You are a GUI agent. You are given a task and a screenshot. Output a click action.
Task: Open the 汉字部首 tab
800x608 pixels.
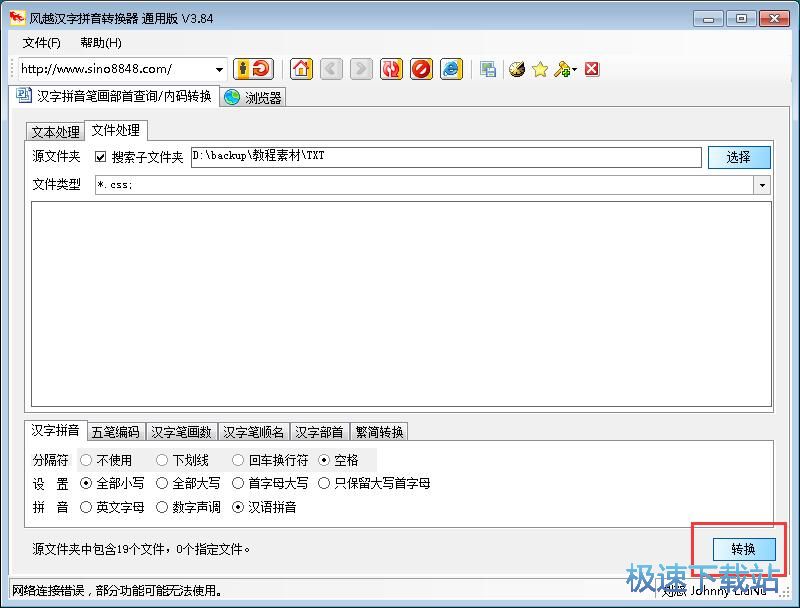pyautogui.click(x=319, y=432)
